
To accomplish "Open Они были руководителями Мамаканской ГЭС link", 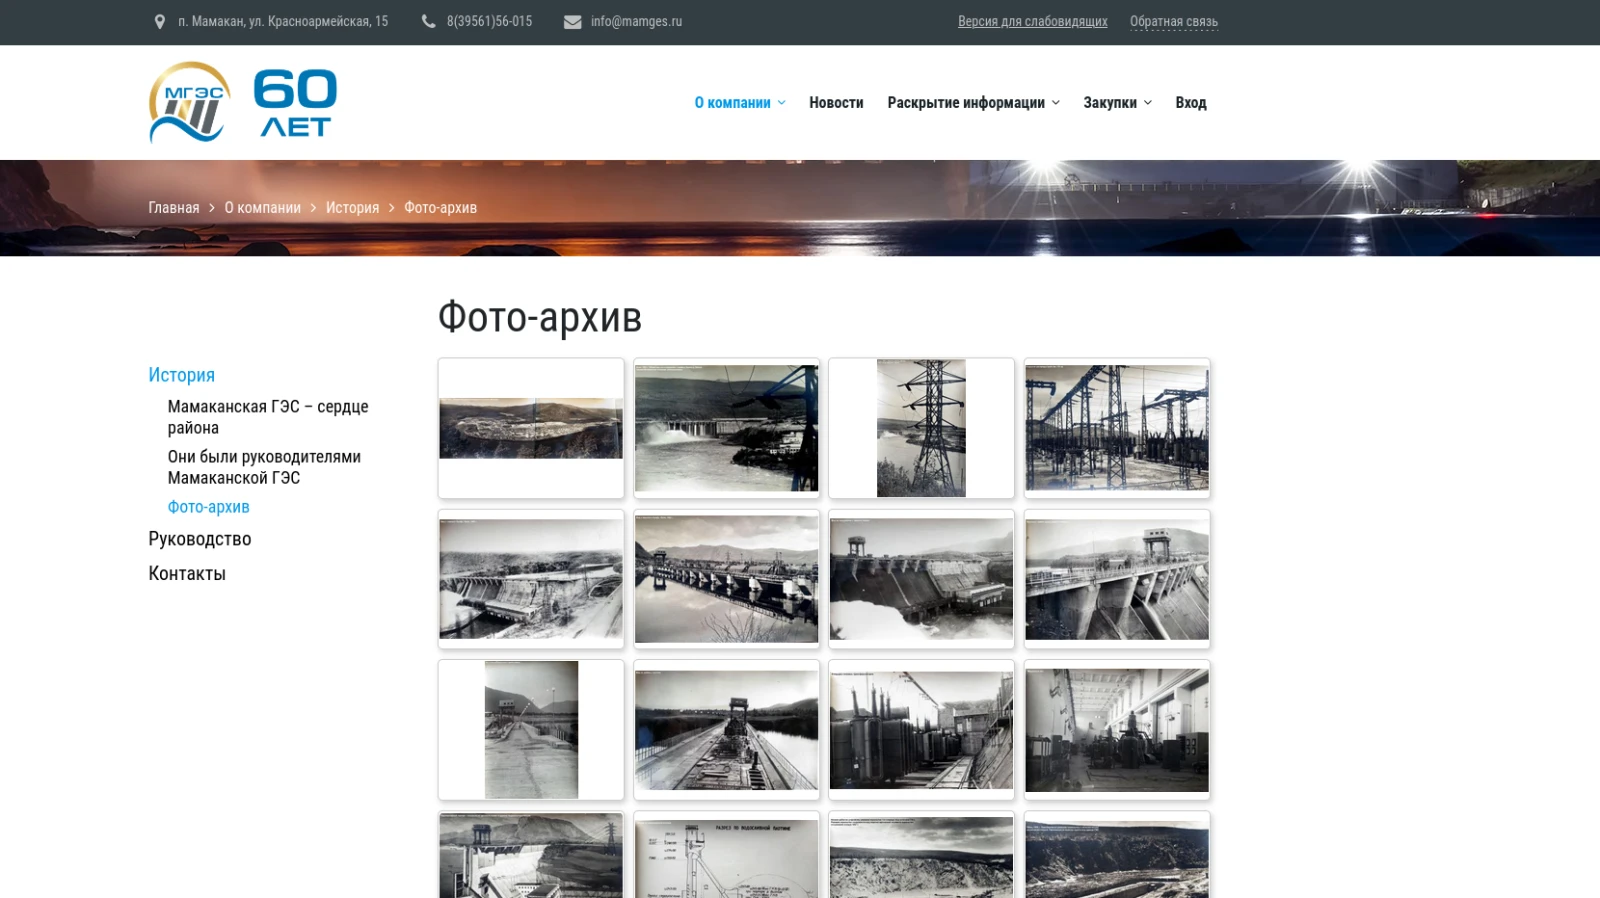I will pyautogui.click(x=264, y=467).
